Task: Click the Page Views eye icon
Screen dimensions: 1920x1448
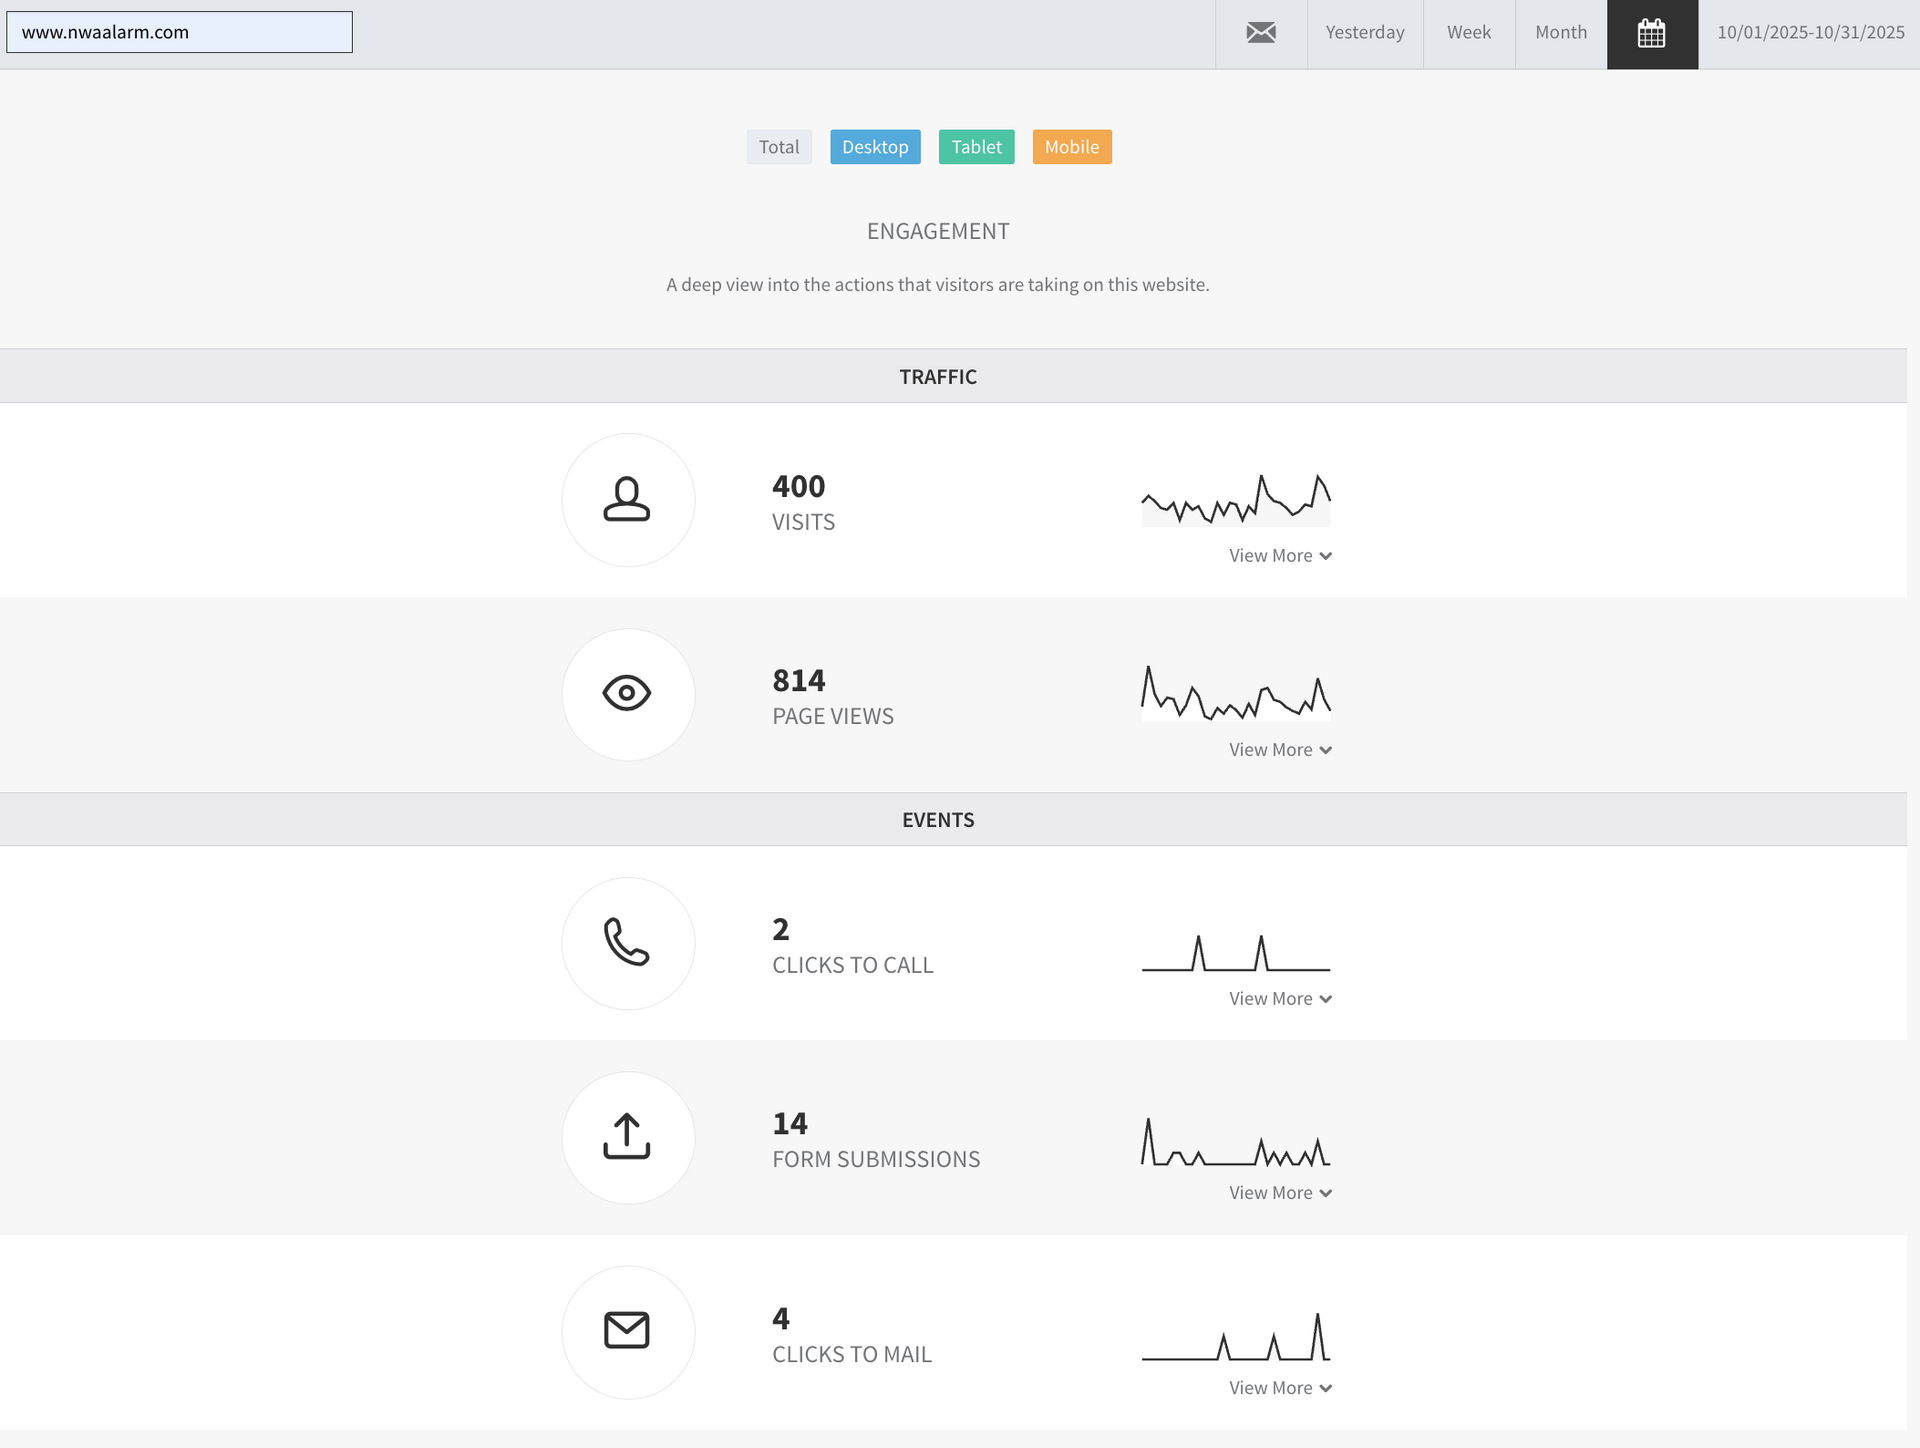Action: click(x=627, y=693)
